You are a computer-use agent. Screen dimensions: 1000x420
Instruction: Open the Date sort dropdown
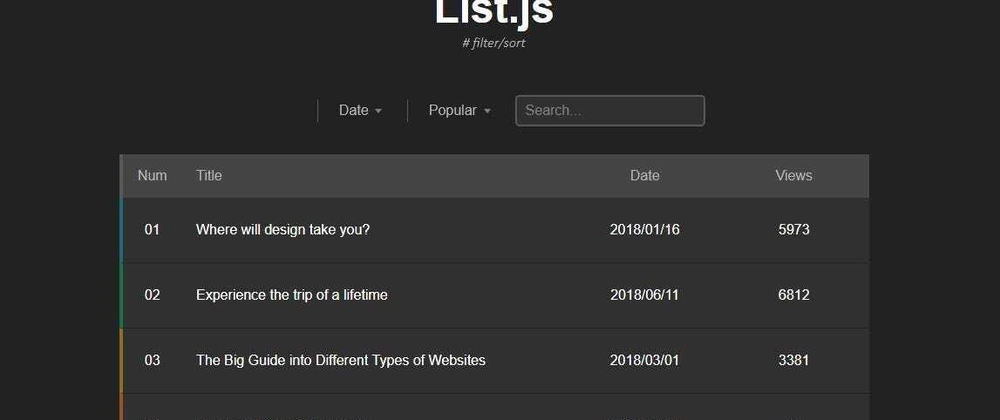(x=360, y=110)
